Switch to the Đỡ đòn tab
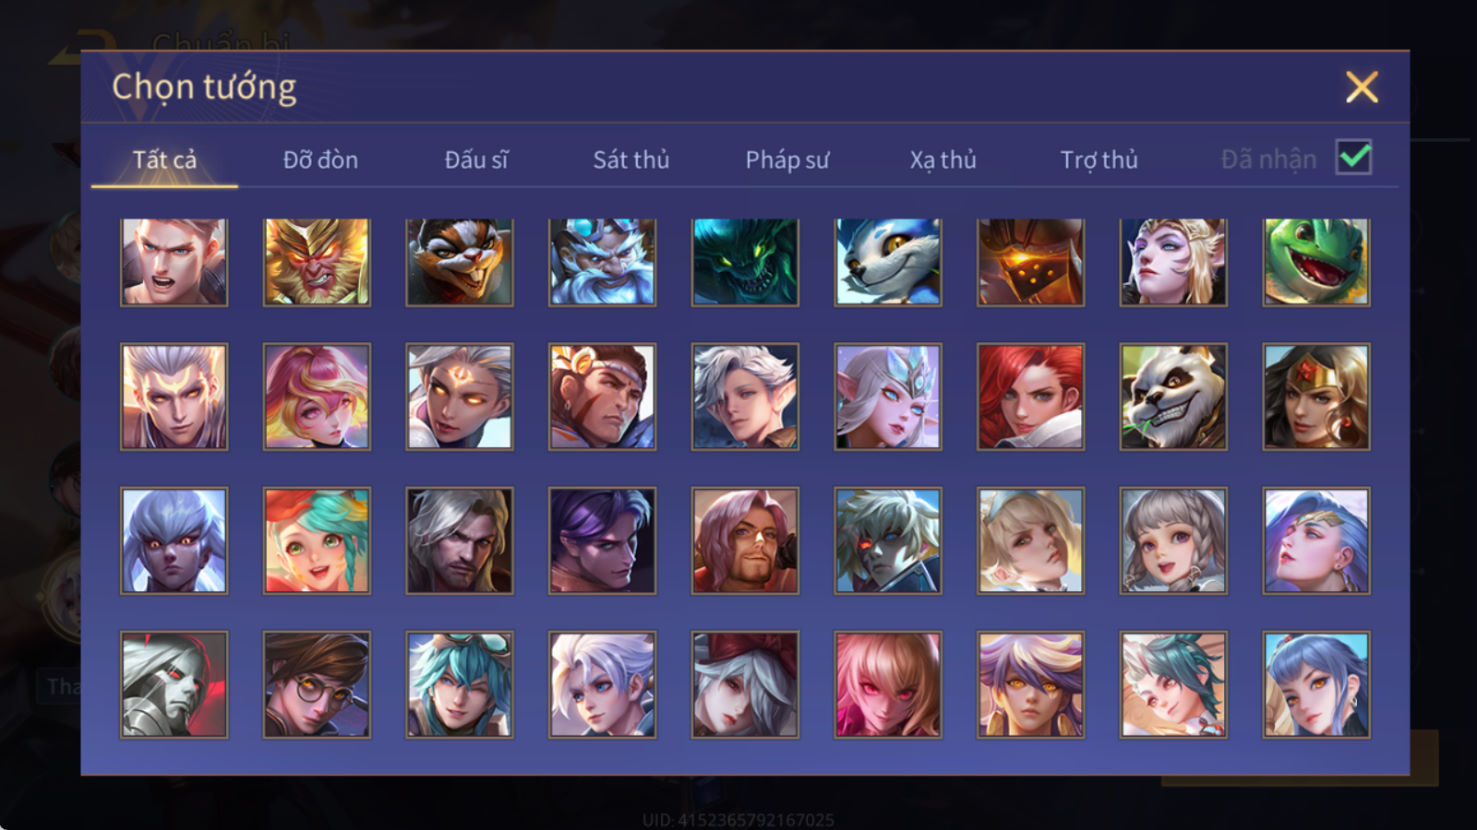 point(320,160)
